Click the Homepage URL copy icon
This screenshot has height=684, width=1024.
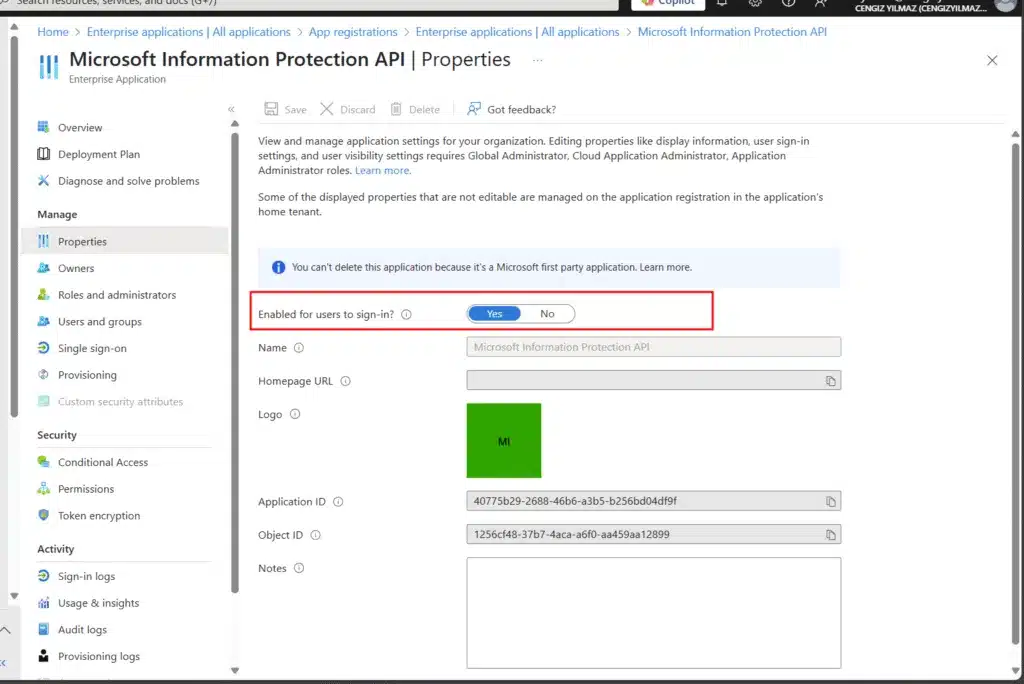pos(830,381)
